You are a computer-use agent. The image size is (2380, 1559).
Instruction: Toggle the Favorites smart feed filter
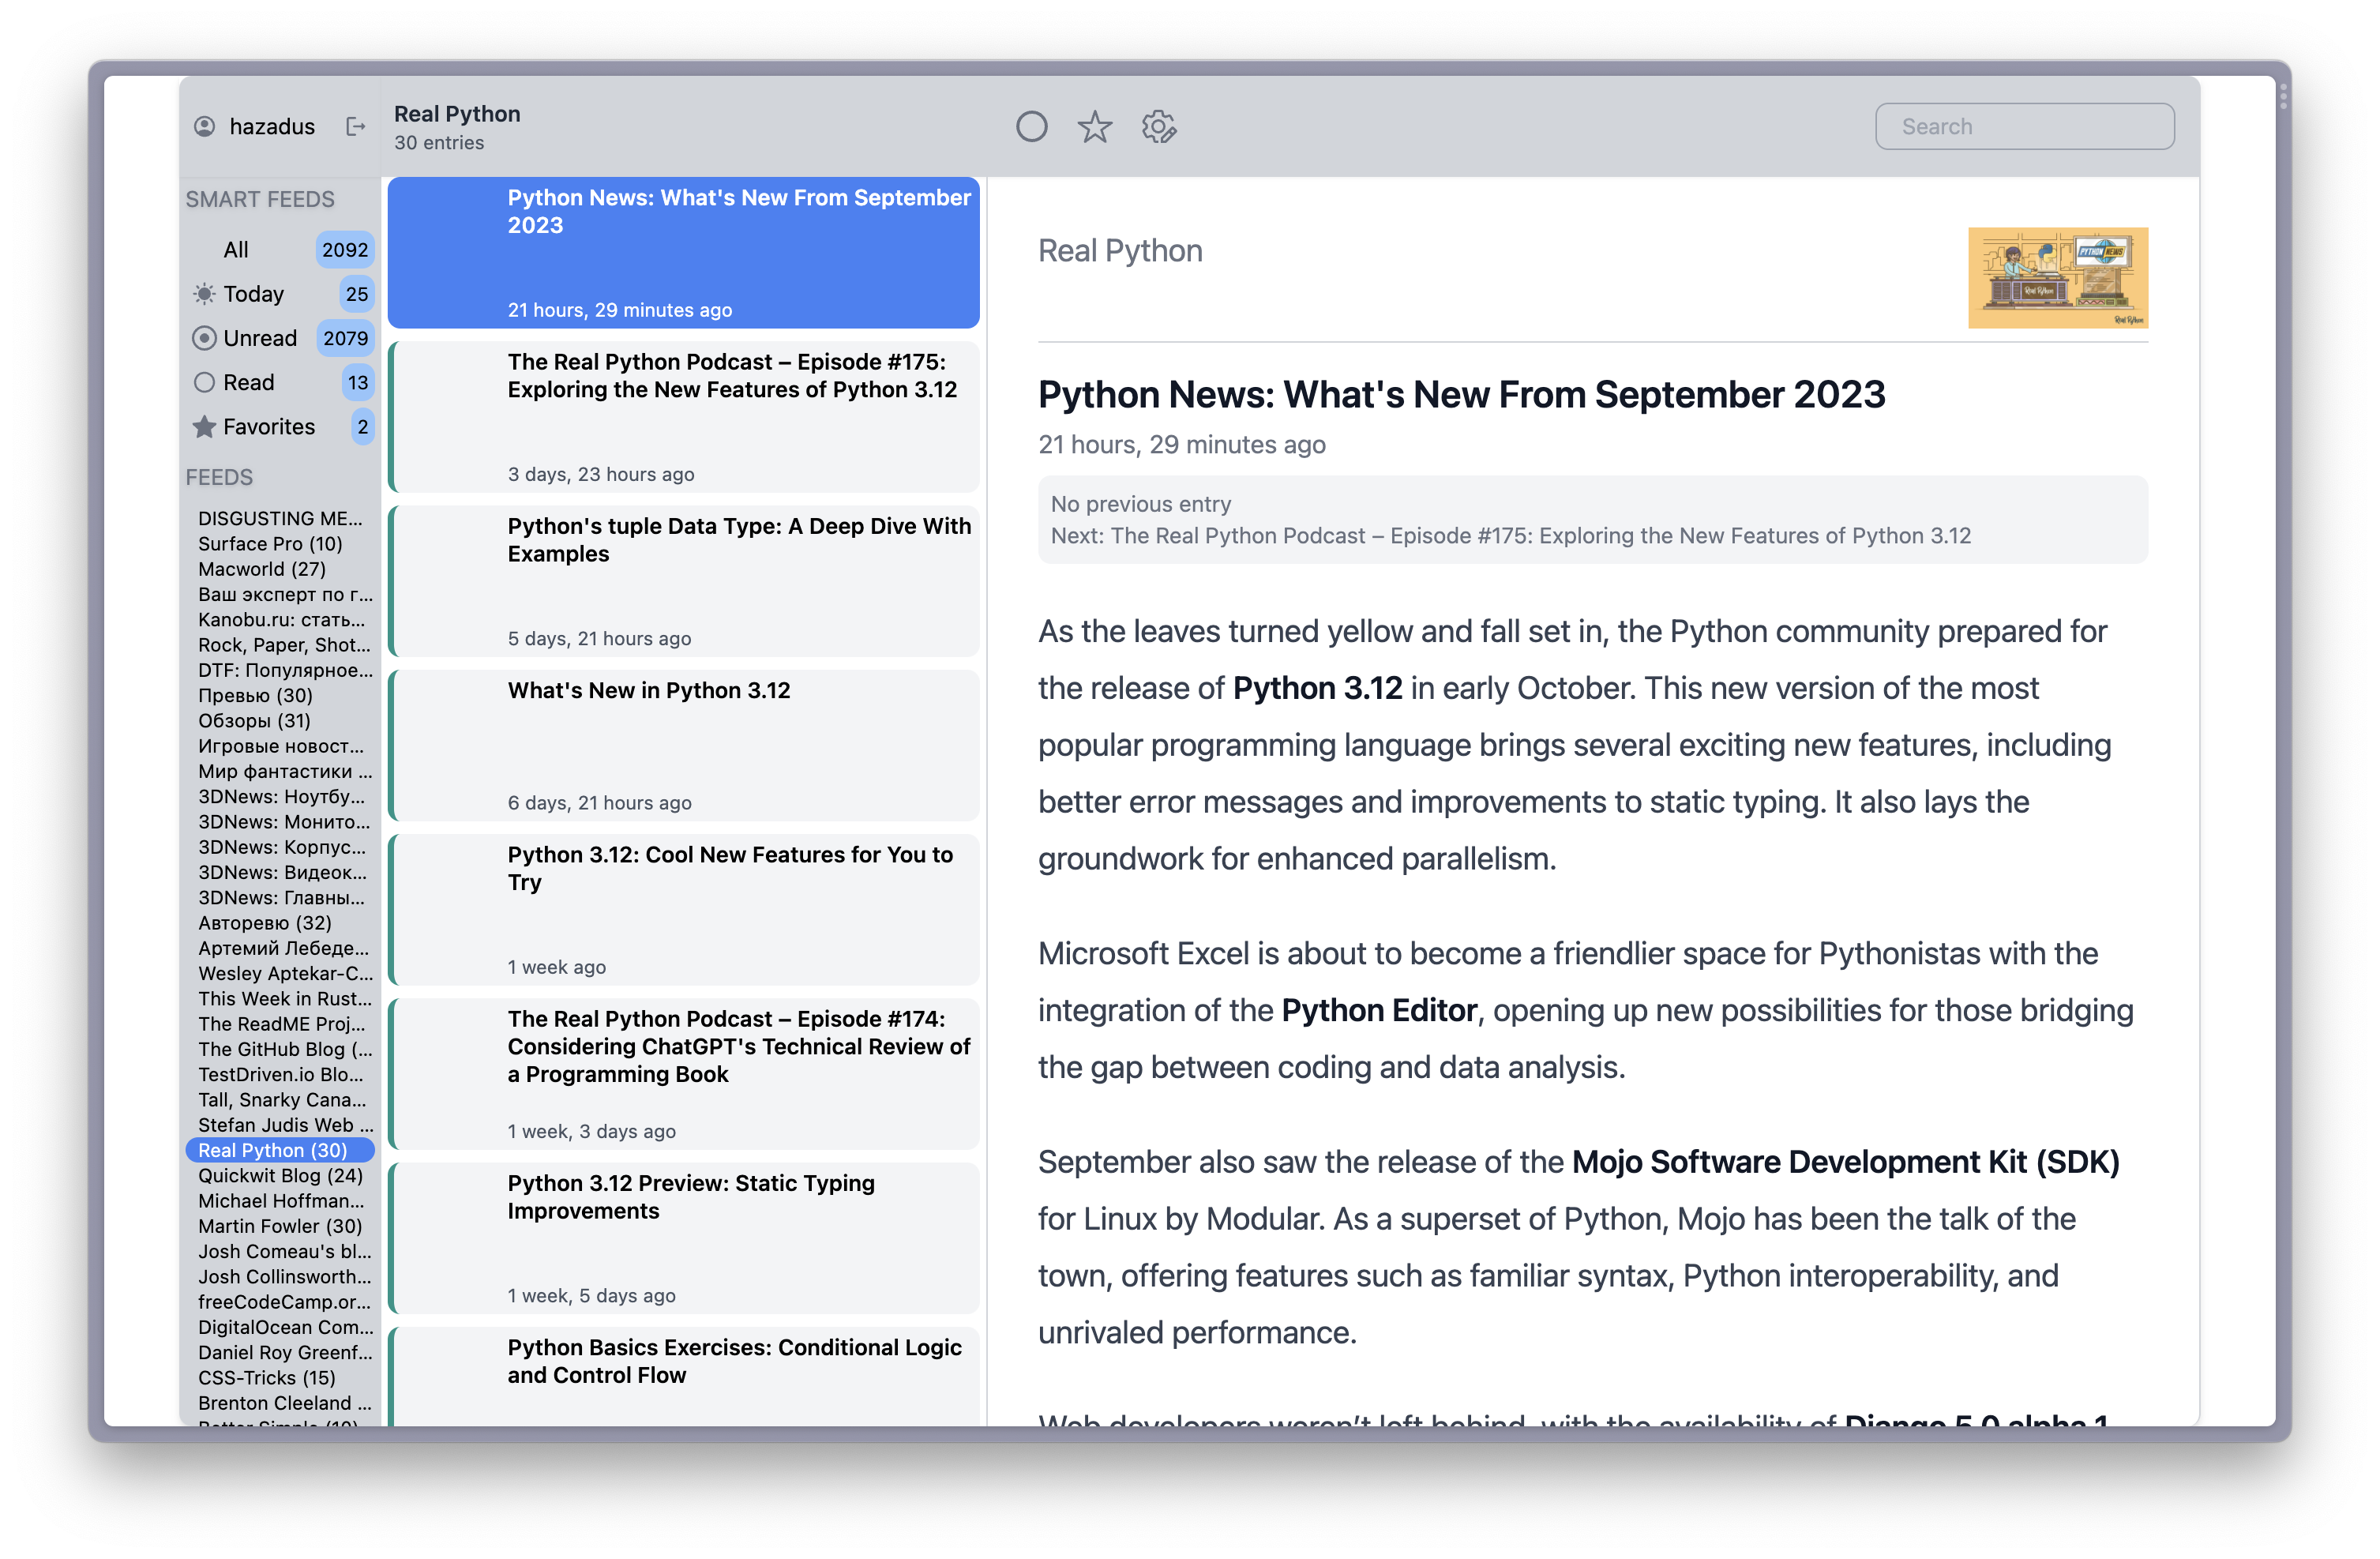(x=269, y=426)
